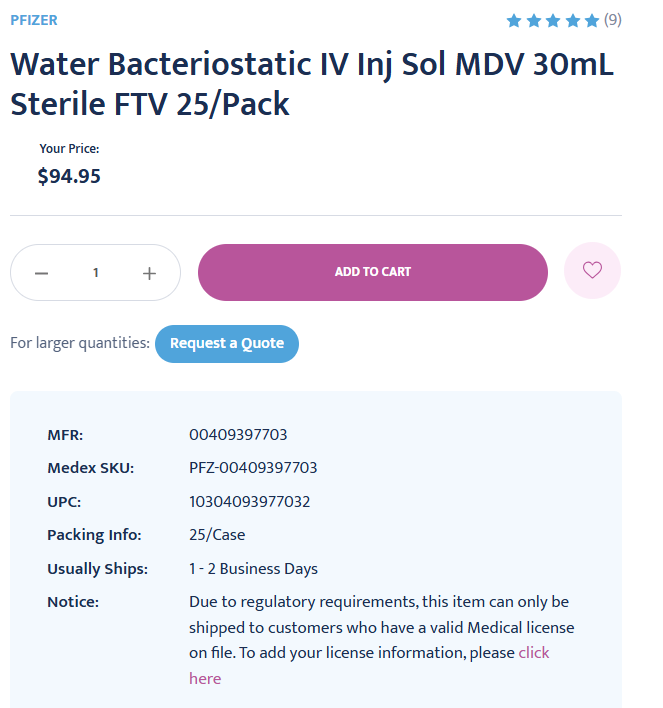
Task: Open the (9) reviews count
Action: 612,20
